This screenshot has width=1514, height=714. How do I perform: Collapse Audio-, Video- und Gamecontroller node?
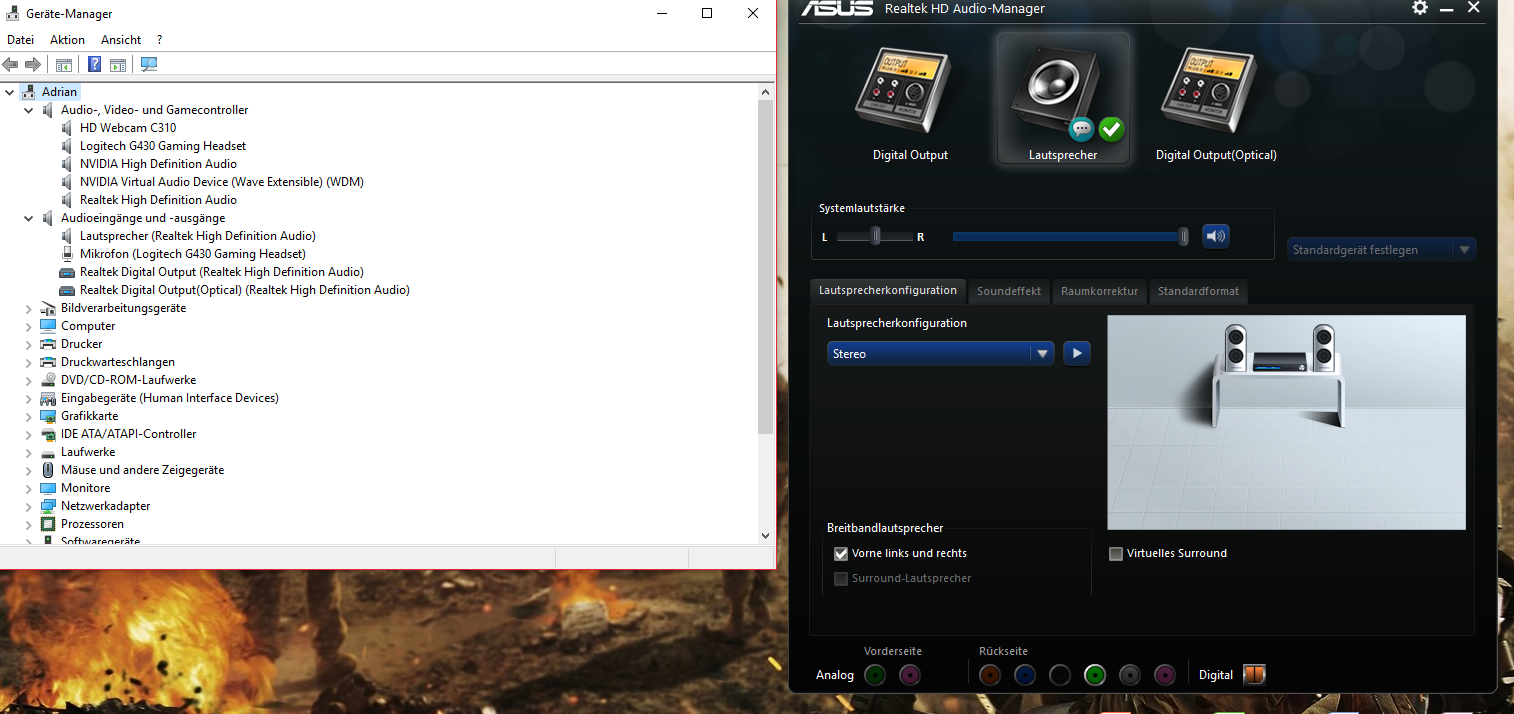tap(28, 110)
